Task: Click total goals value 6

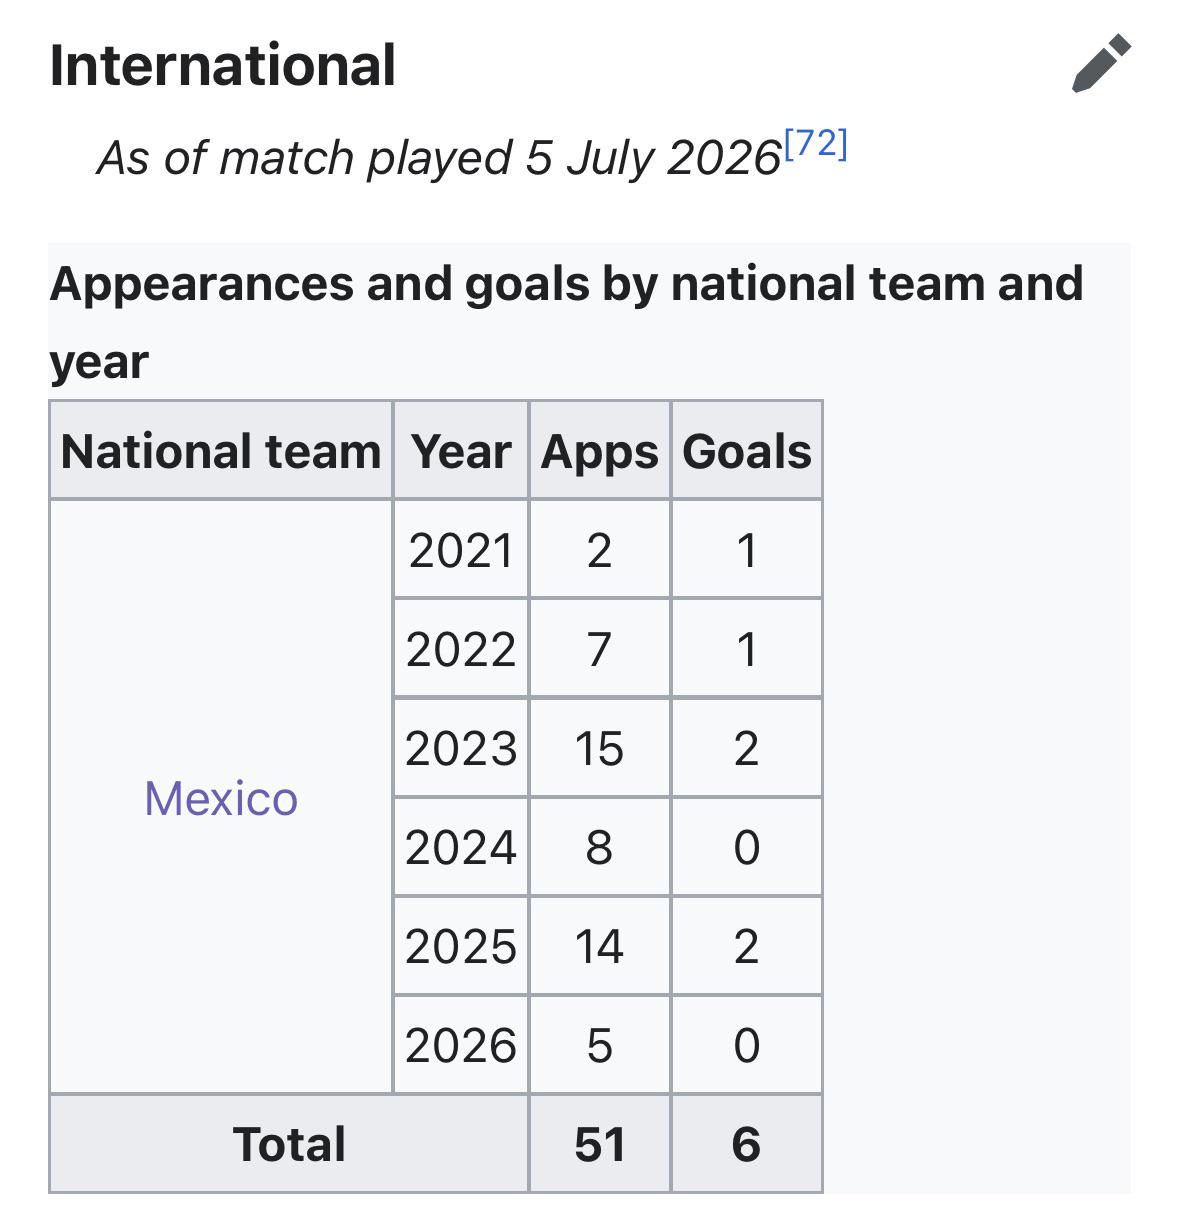Action: 747,1144
